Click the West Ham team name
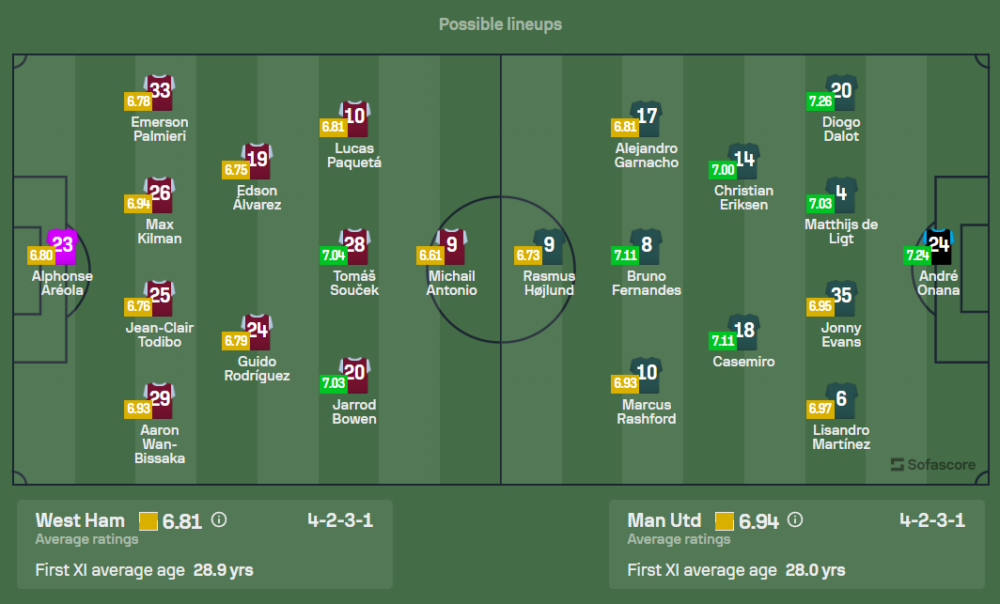The height and width of the screenshot is (604, 1000). 80,520
